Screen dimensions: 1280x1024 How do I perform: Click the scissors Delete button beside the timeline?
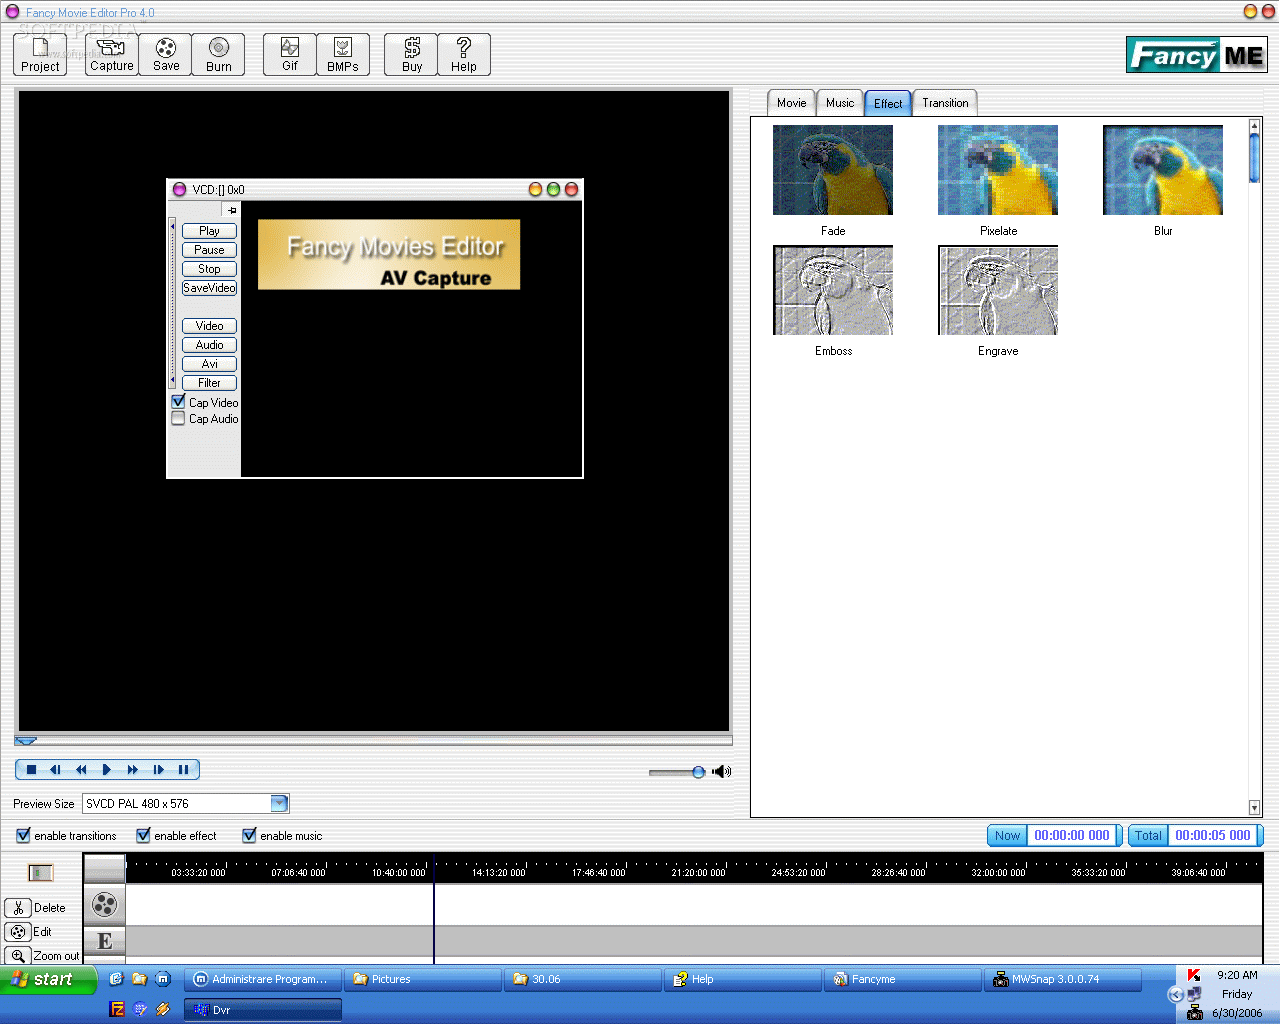[19, 908]
